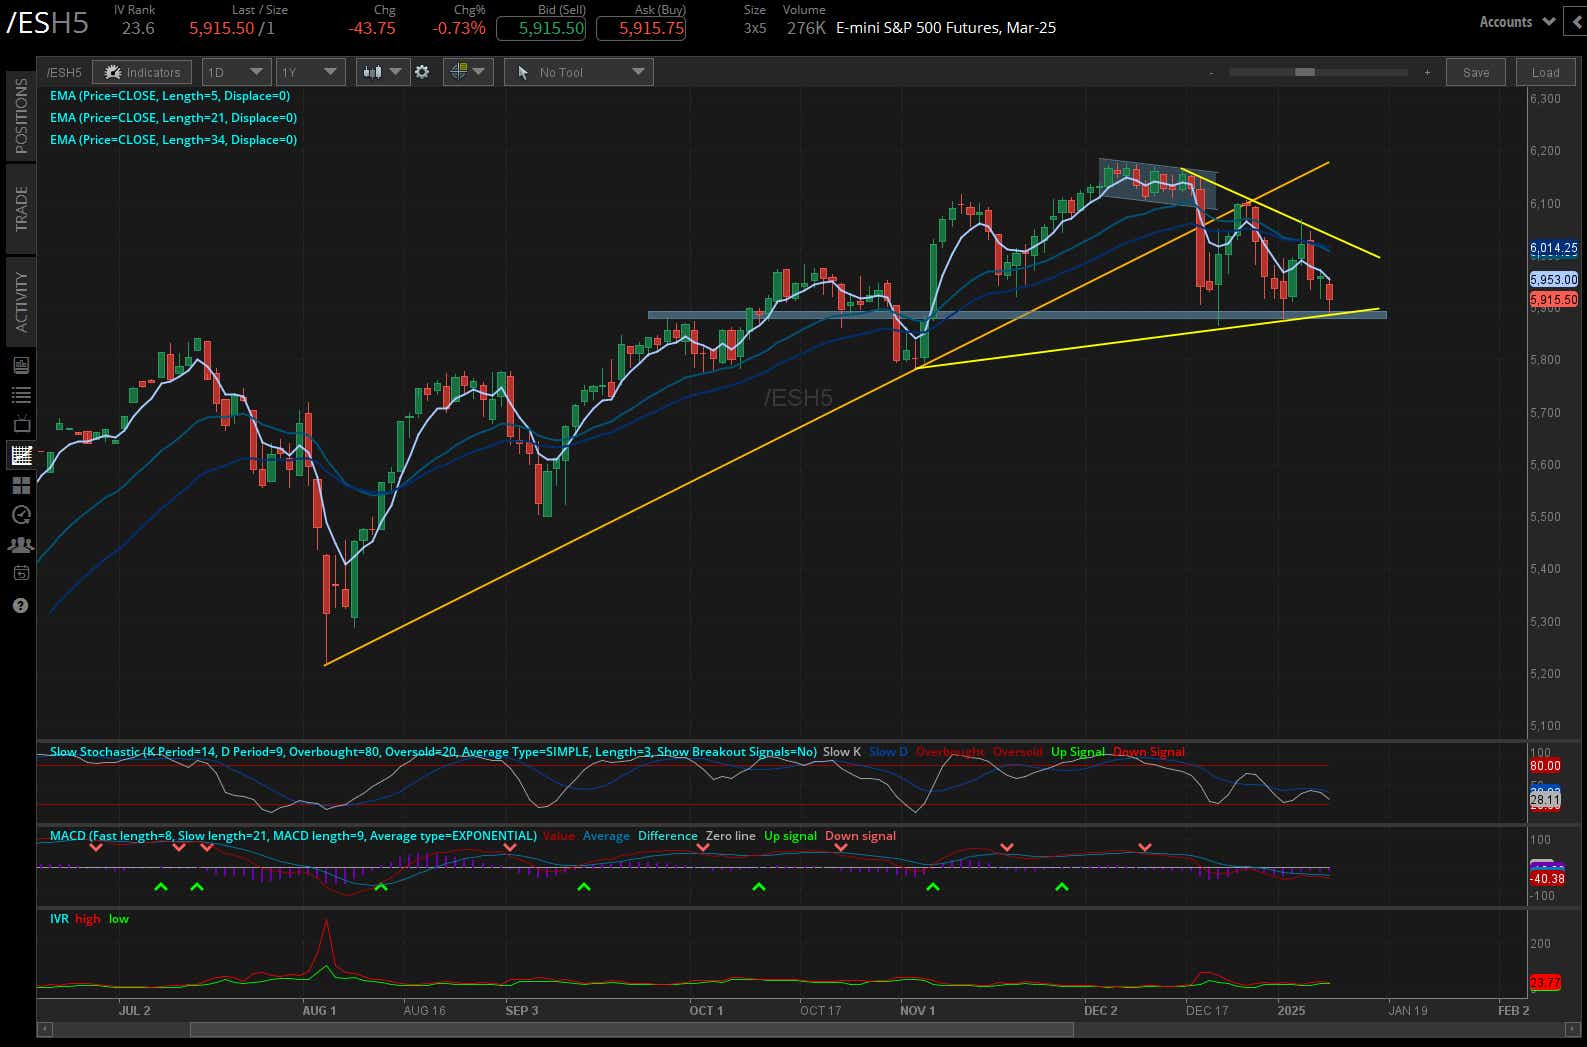1587x1047 pixels.
Task: Open the 1Y range dropdown
Action: pos(310,72)
